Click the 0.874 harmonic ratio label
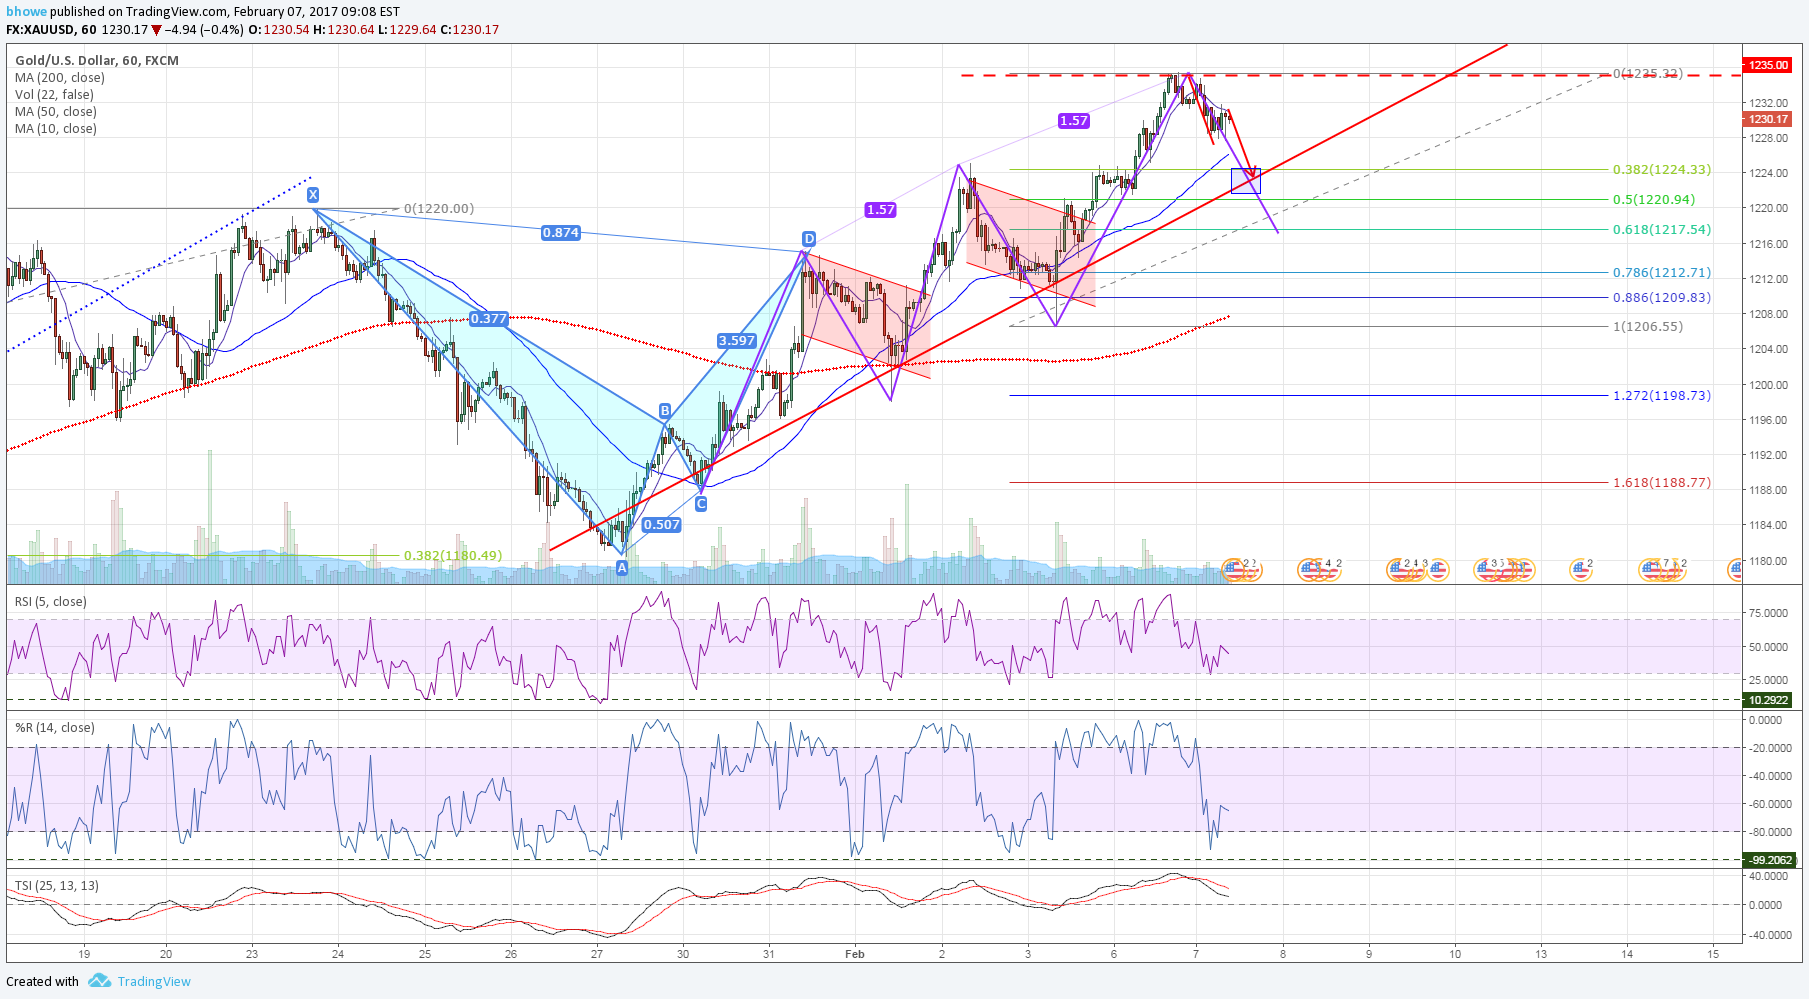Screen dimensions: 1809x999 561,233
